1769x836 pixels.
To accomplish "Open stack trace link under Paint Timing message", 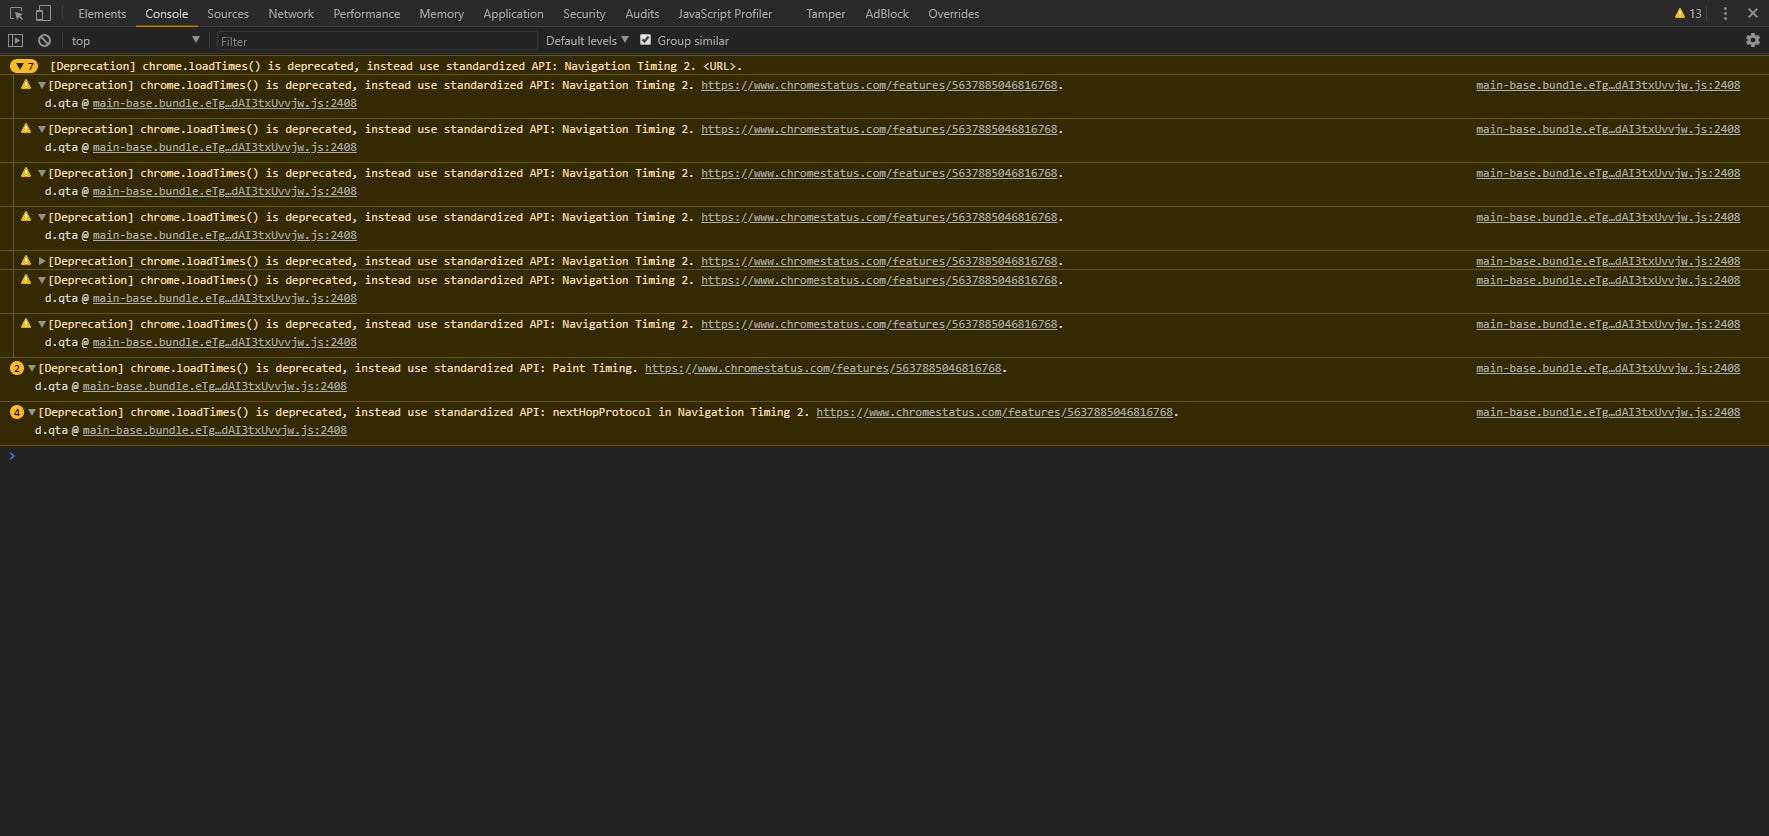I will [215, 386].
